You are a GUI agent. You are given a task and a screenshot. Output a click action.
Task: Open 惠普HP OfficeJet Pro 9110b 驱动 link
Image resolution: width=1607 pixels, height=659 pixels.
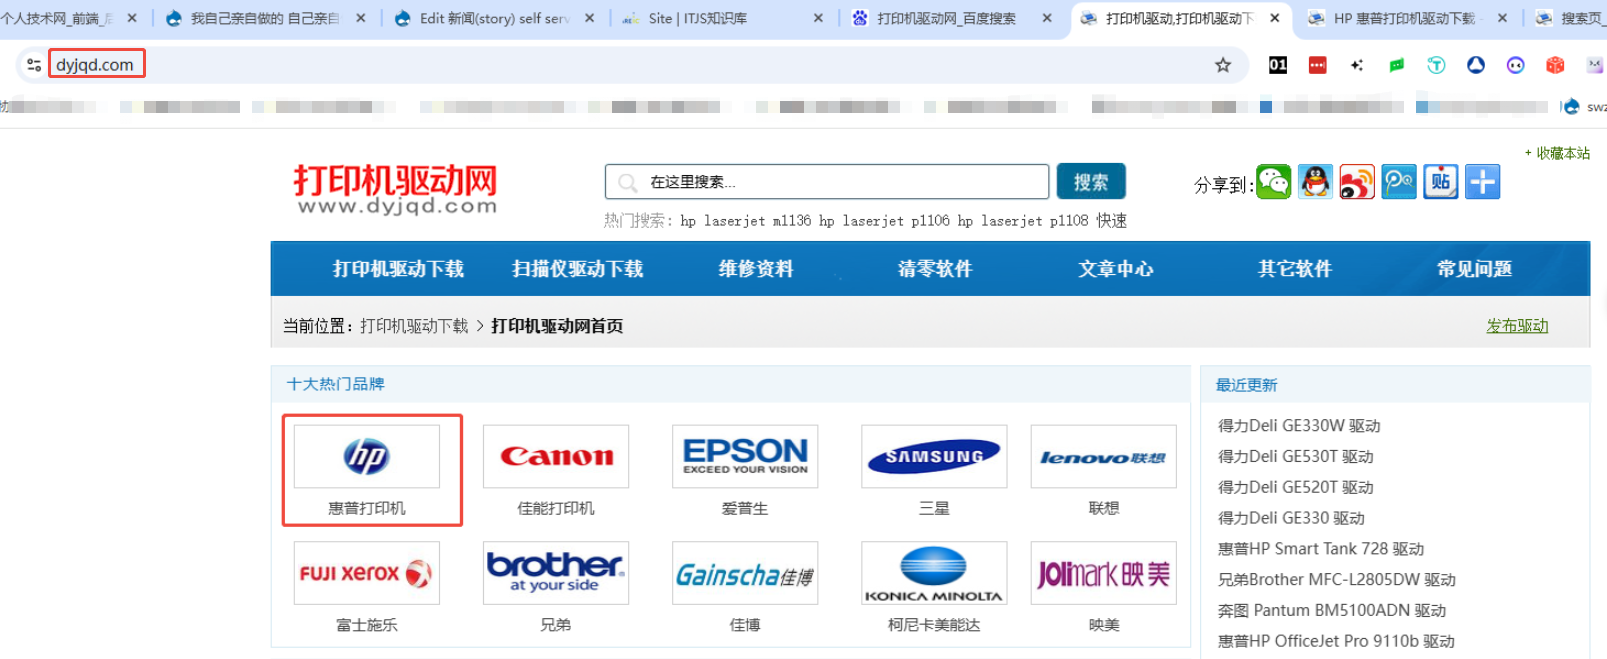[1336, 641]
